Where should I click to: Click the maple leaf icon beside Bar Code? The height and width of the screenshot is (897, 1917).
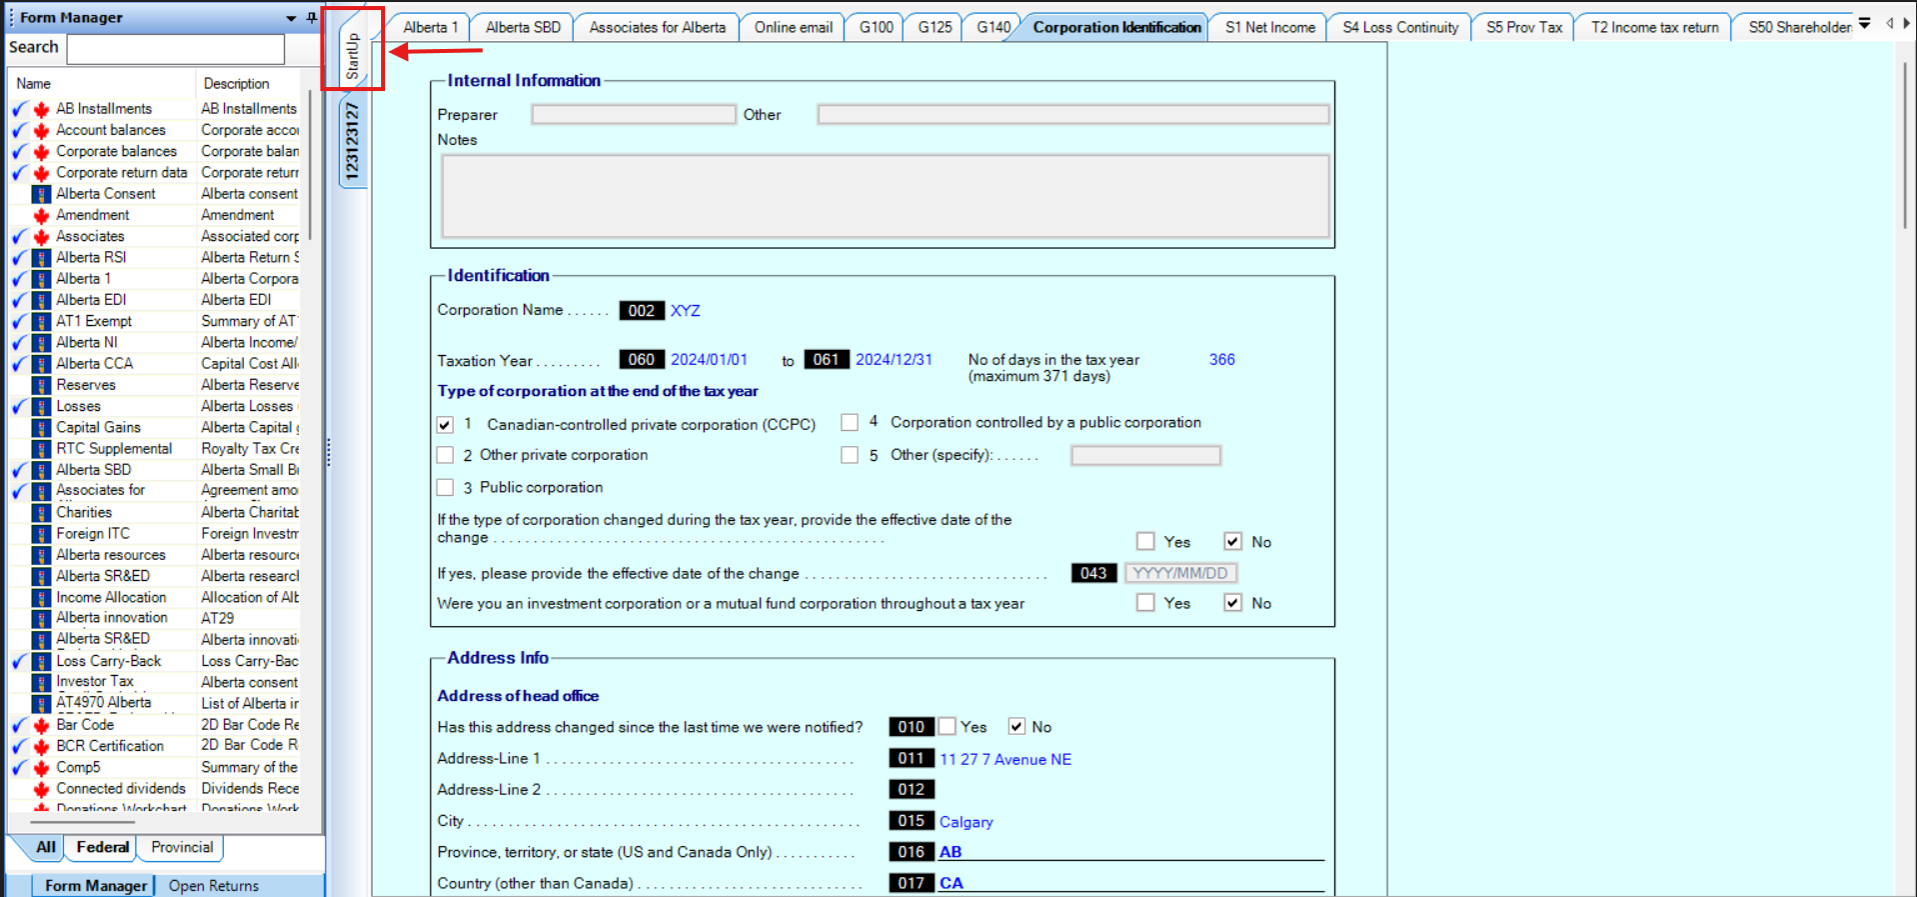coord(41,725)
